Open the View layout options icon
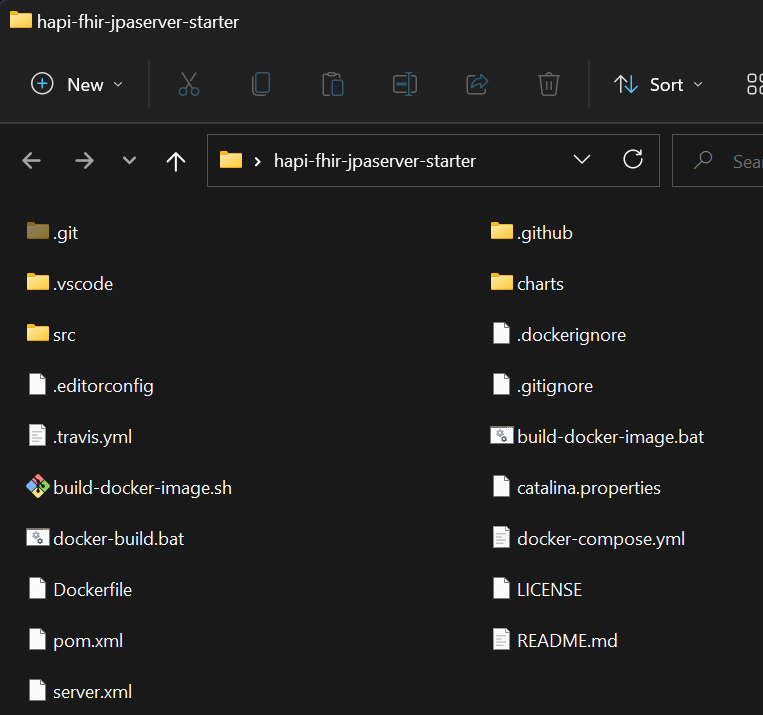 (755, 84)
